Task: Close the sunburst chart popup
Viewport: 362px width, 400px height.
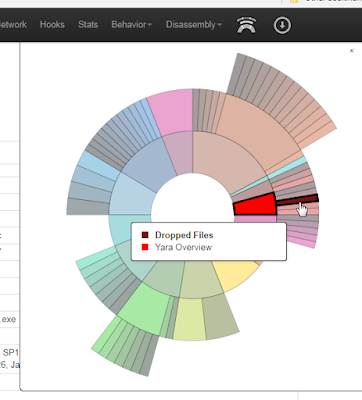Action: tap(351, 51)
